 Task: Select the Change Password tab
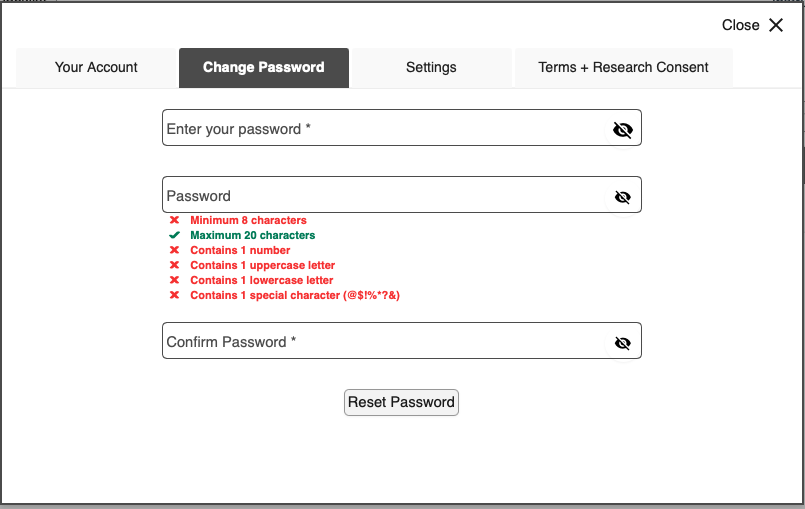[x=264, y=68]
